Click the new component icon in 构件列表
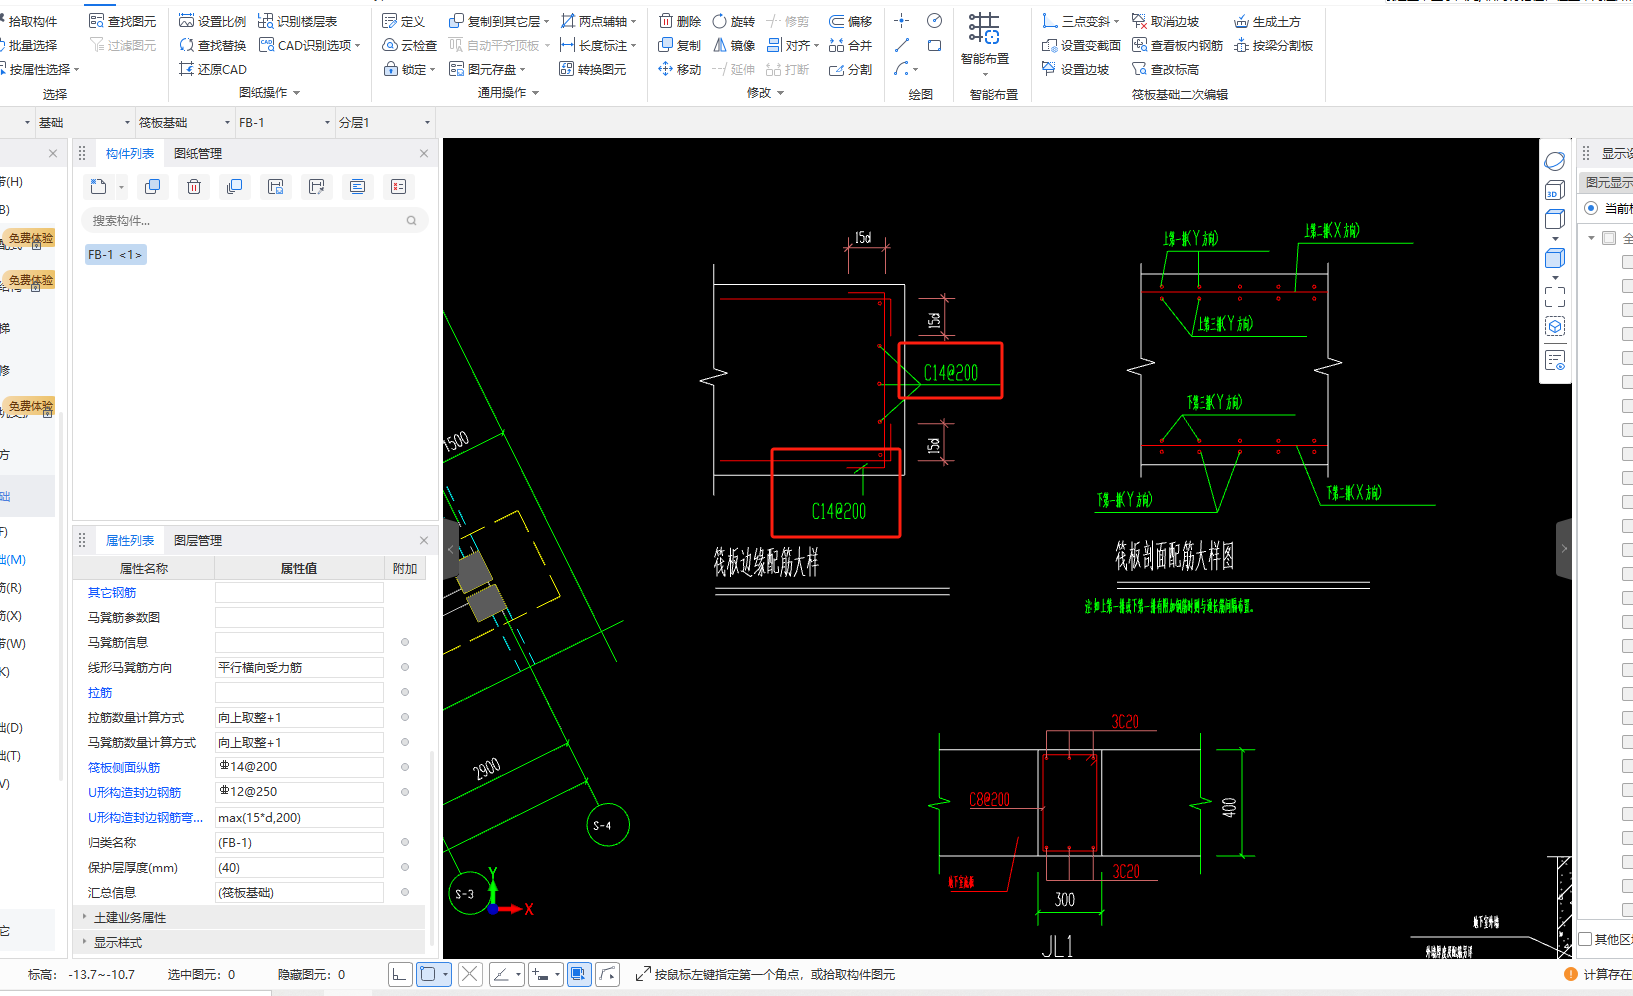 (98, 187)
